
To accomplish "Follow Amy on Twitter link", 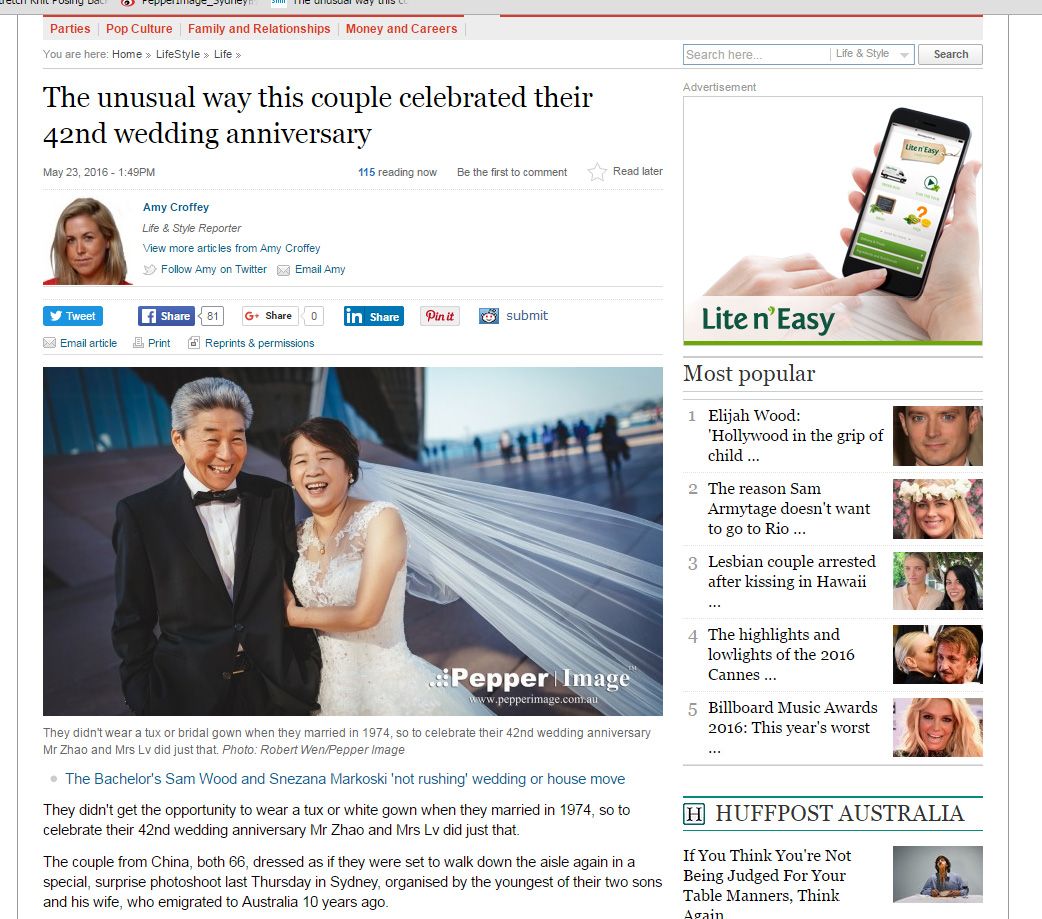I will pyautogui.click(x=213, y=269).
